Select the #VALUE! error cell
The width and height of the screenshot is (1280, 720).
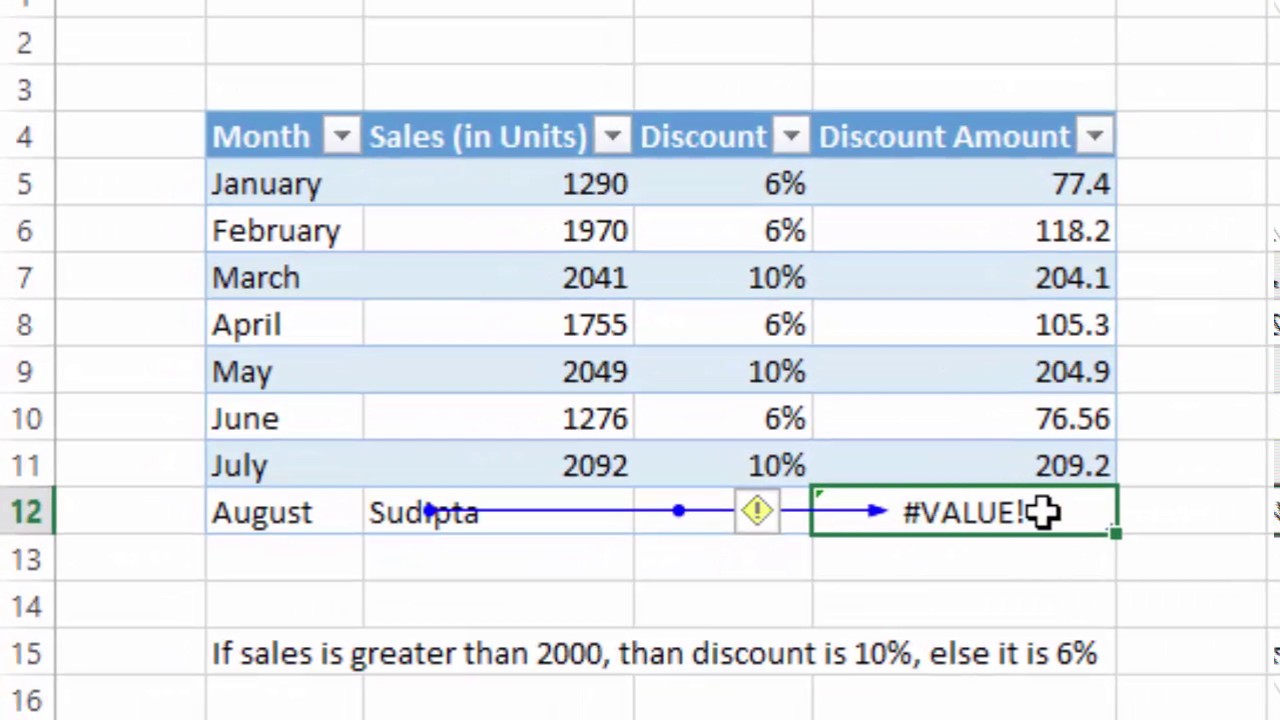[964, 512]
